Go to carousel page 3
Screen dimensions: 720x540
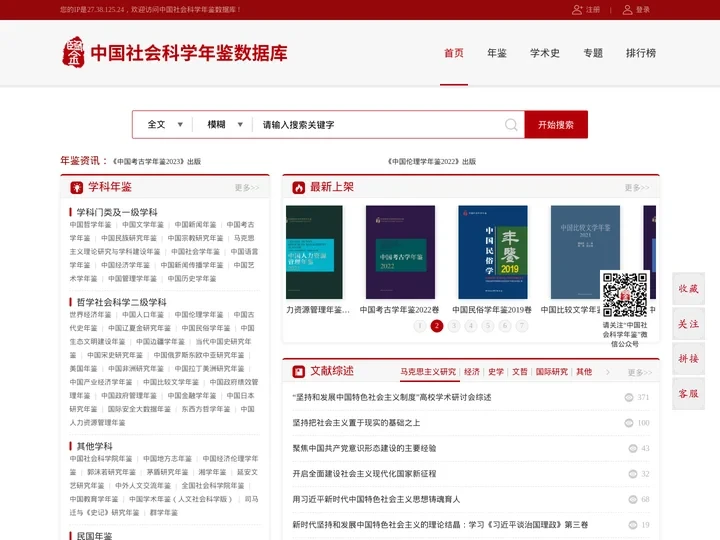[454, 326]
